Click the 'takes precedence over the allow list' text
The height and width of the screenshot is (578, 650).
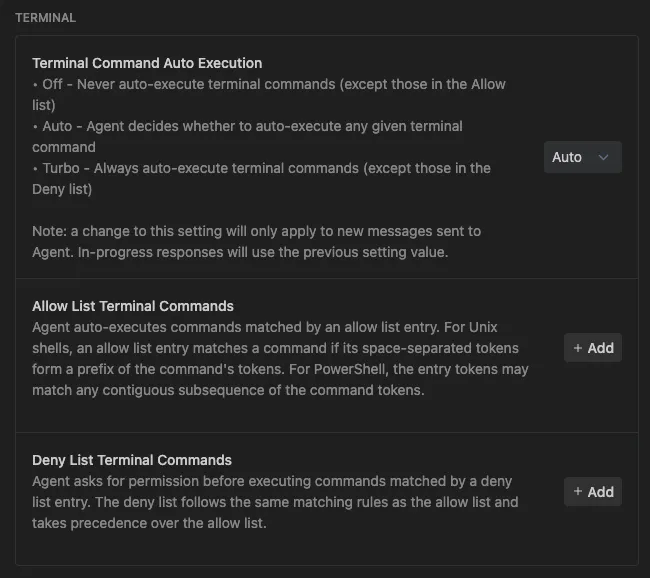[150, 523]
